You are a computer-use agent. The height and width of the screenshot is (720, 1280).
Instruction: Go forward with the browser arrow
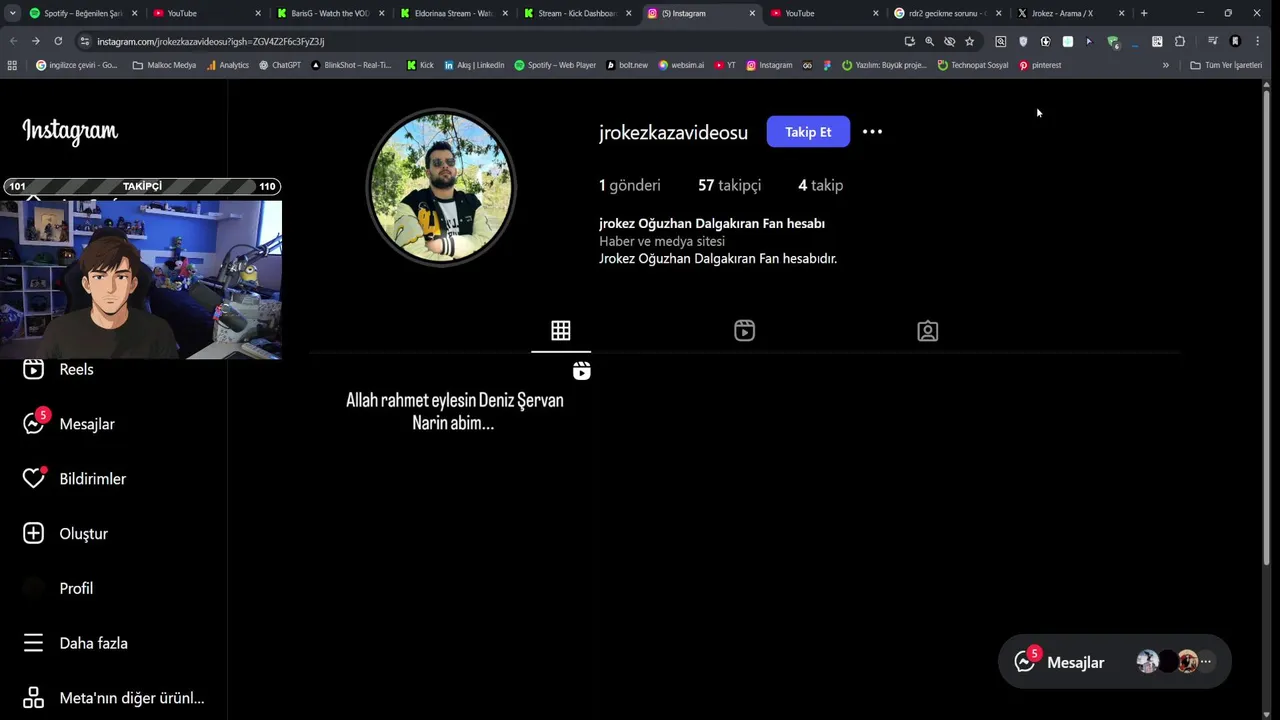35,41
